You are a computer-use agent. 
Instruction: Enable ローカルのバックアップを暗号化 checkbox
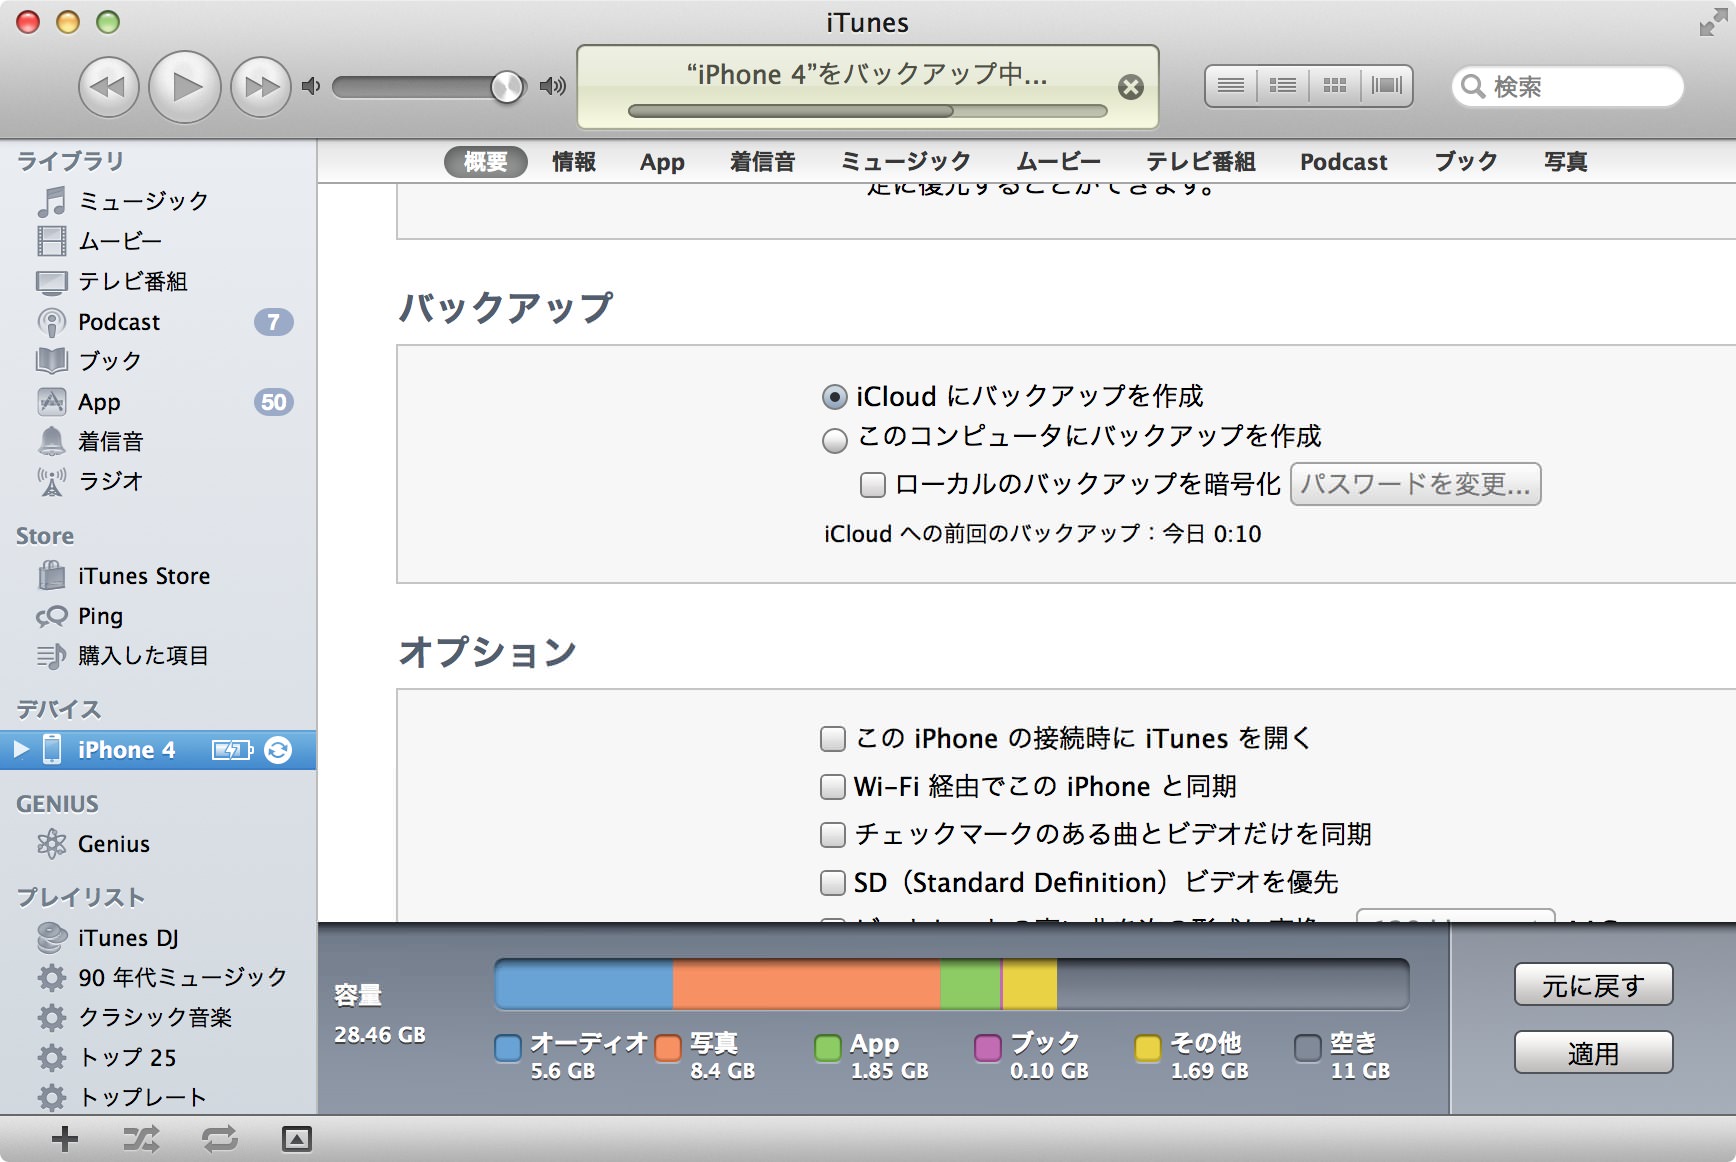[x=873, y=485]
